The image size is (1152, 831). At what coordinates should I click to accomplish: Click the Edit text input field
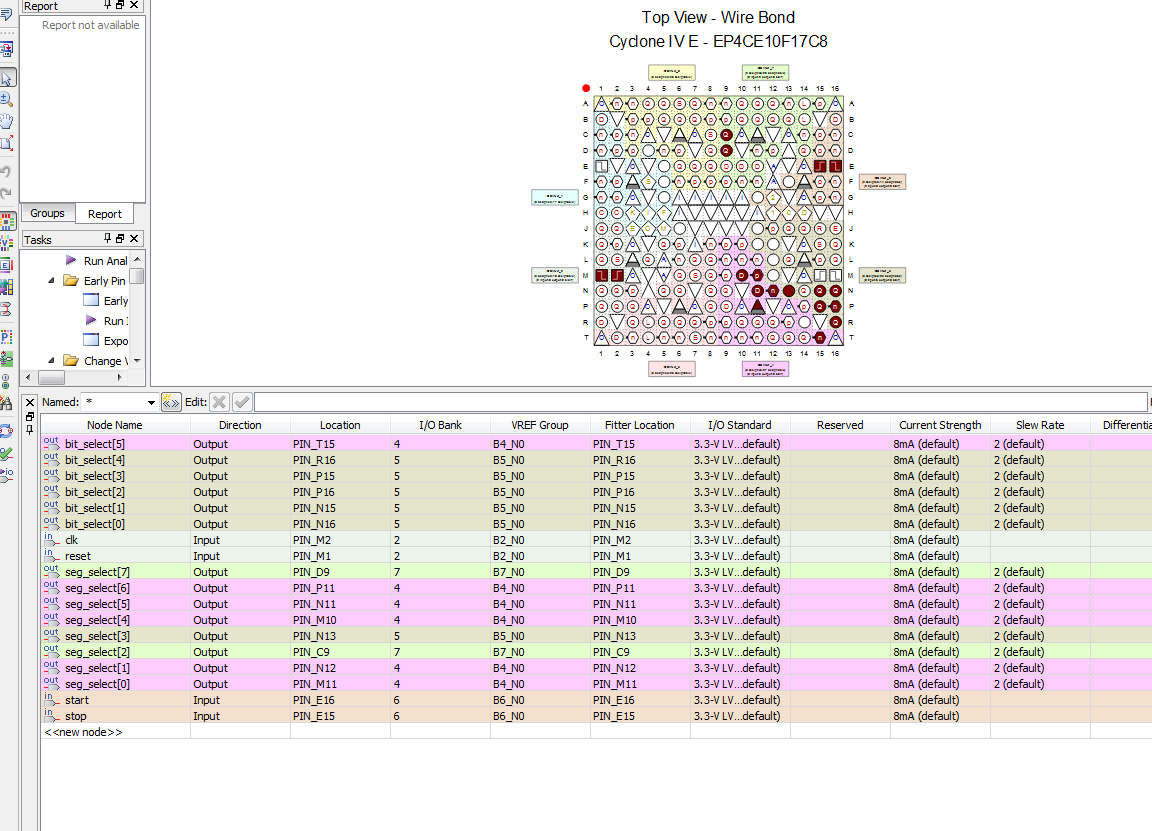point(701,402)
